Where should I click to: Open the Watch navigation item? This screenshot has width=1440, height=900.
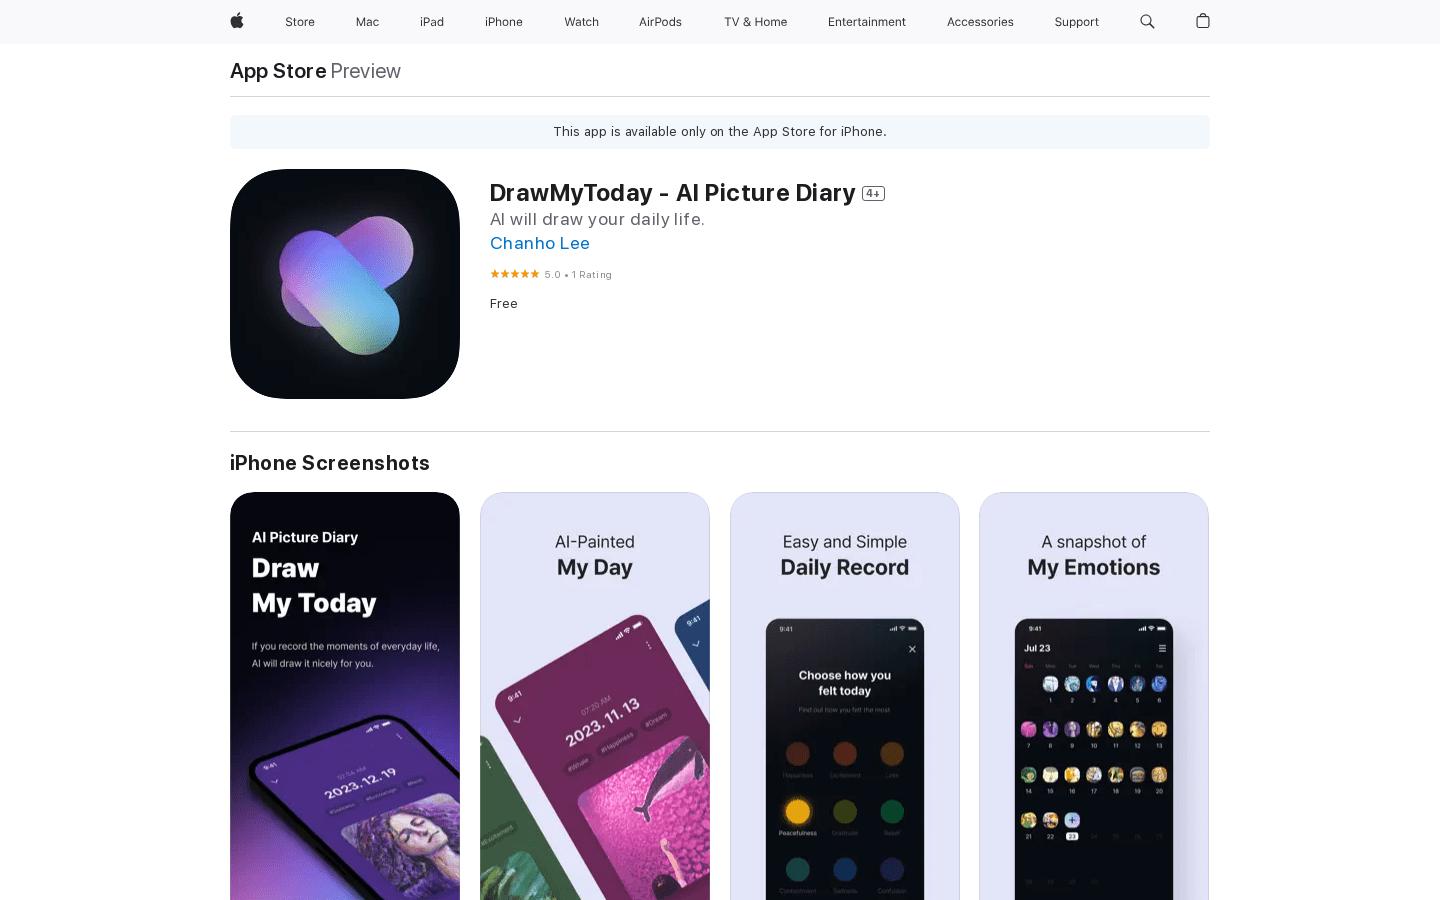581,22
